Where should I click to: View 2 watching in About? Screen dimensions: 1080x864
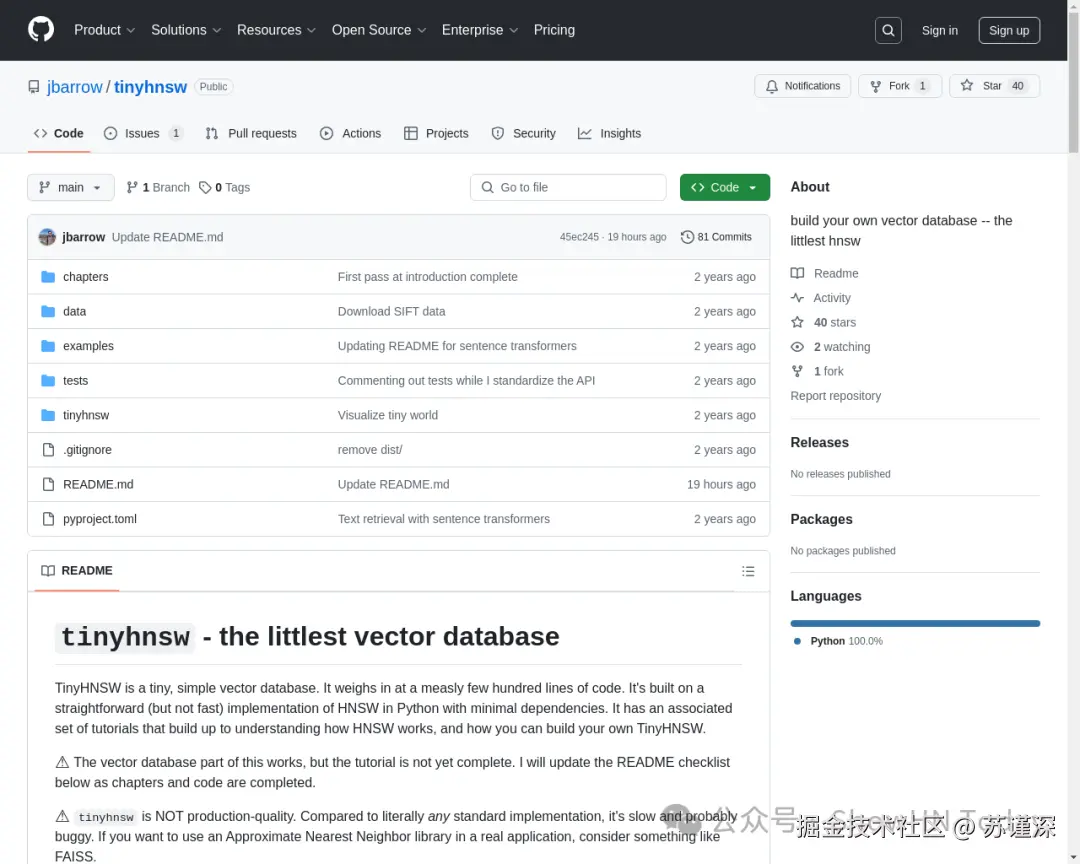click(830, 347)
